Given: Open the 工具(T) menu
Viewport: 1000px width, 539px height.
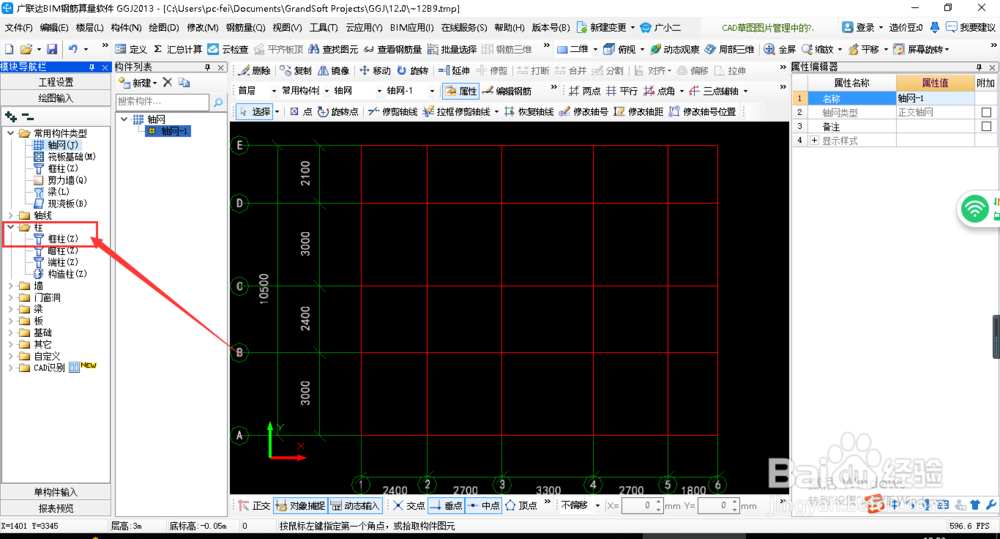Looking at the screenshot, I should click(x=324, y=27).
